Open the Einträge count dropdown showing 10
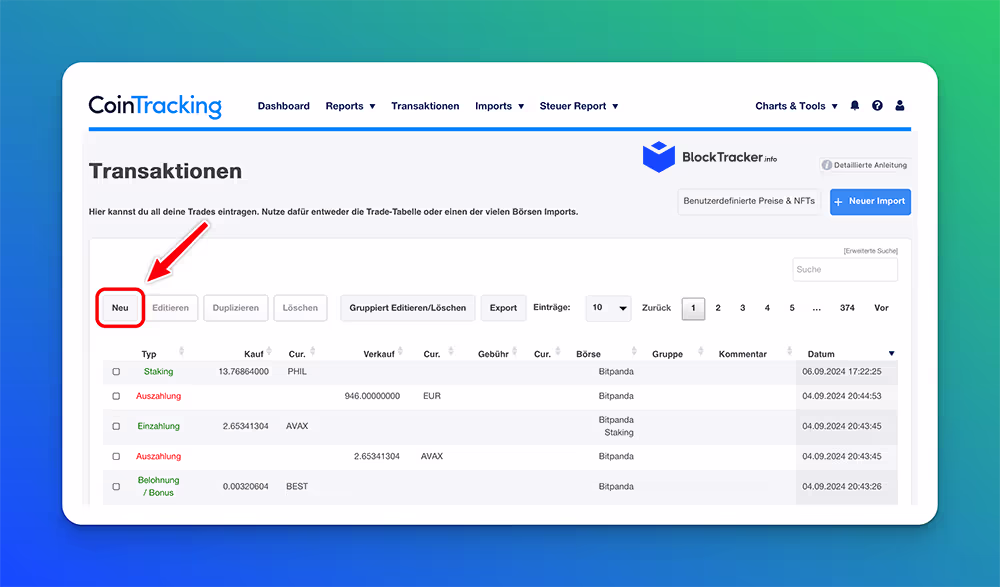The width and height of the screenshot is (1000, 587). (x=608, y=308)
